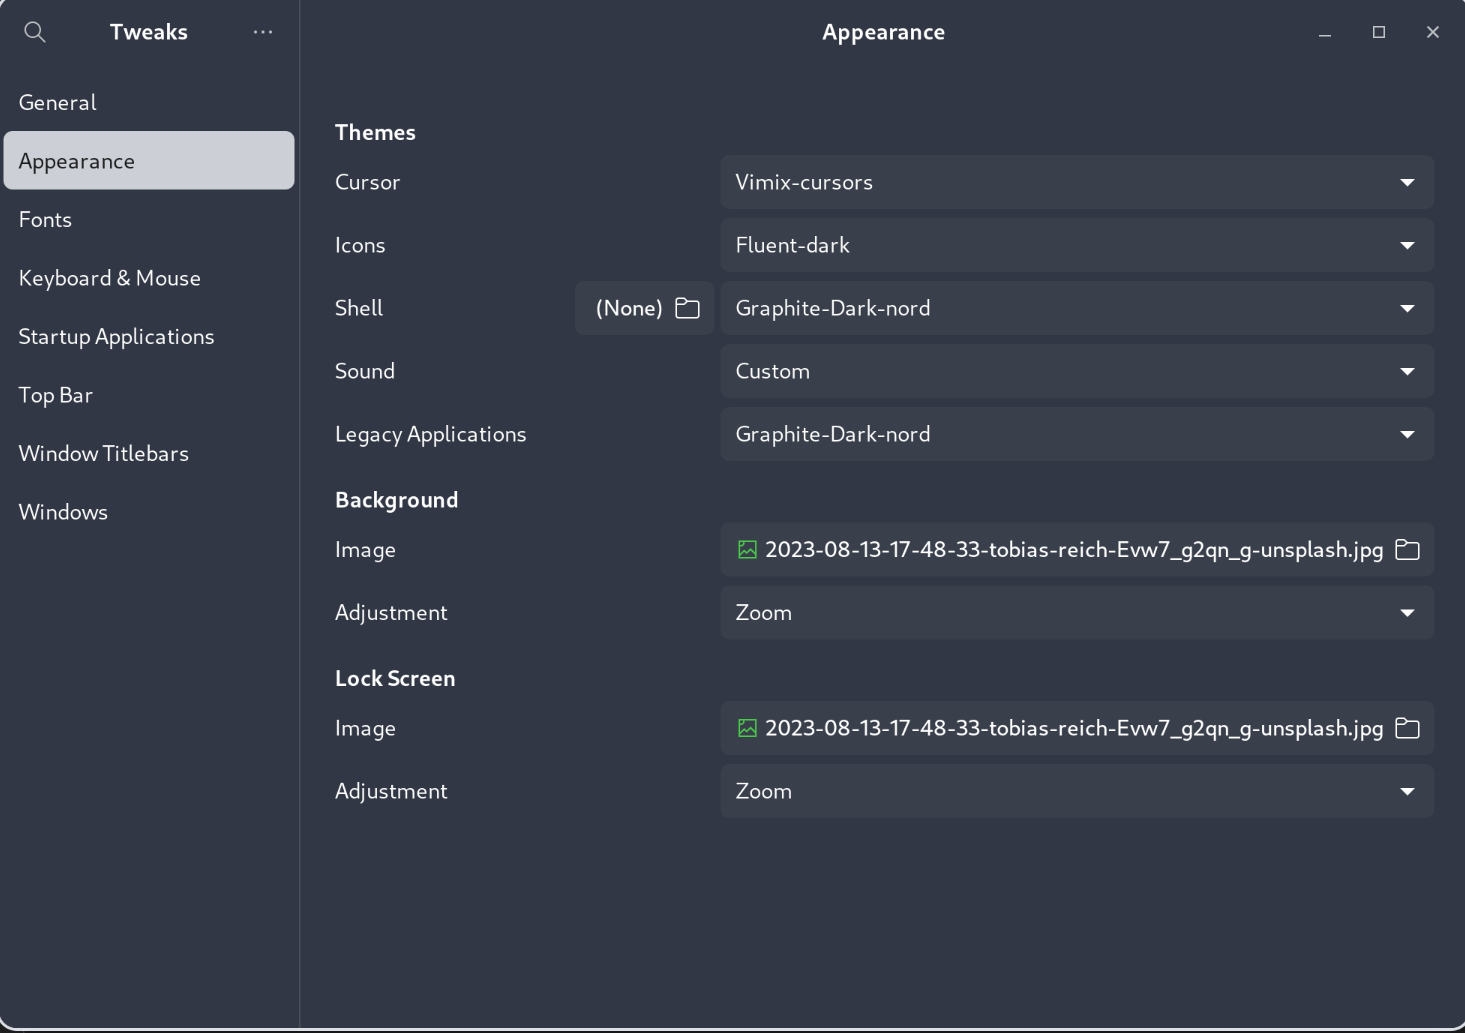
Task: Click the search icon in Tweaks sidebar
Action: coord(35,32)
